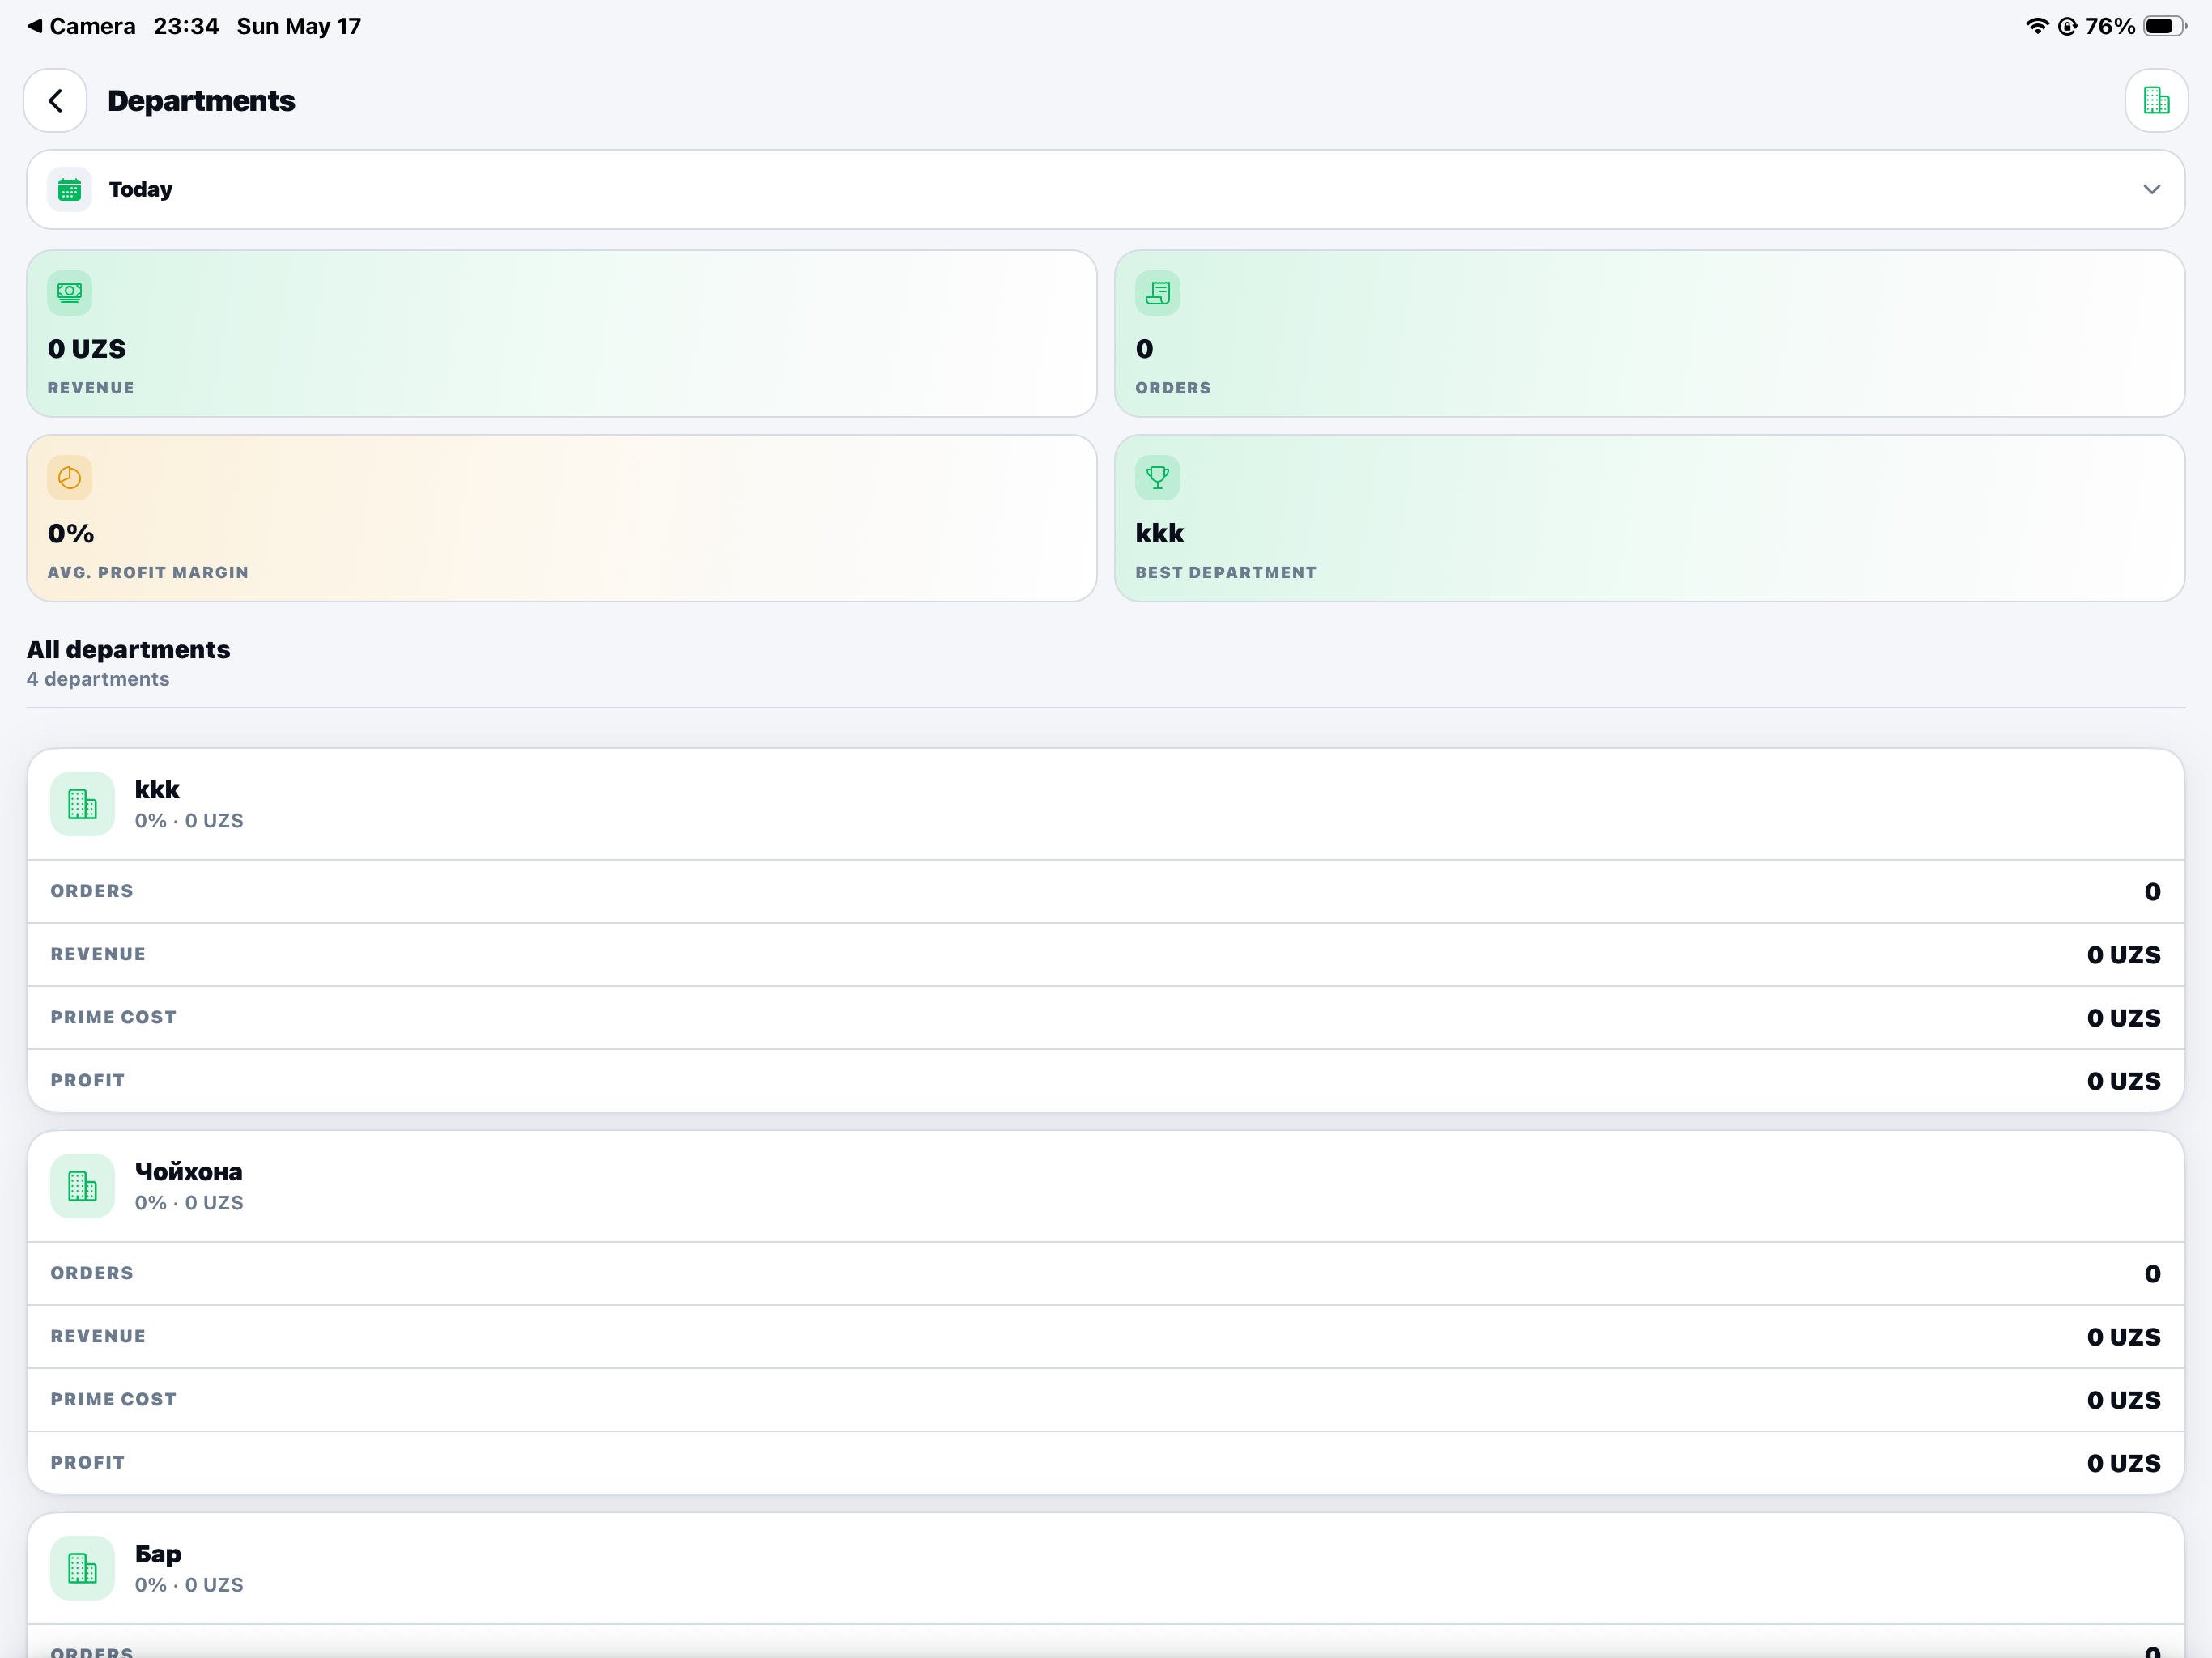Tap the Orders receipt icon
2212x1658 pixels.
tap(1158, 293)
